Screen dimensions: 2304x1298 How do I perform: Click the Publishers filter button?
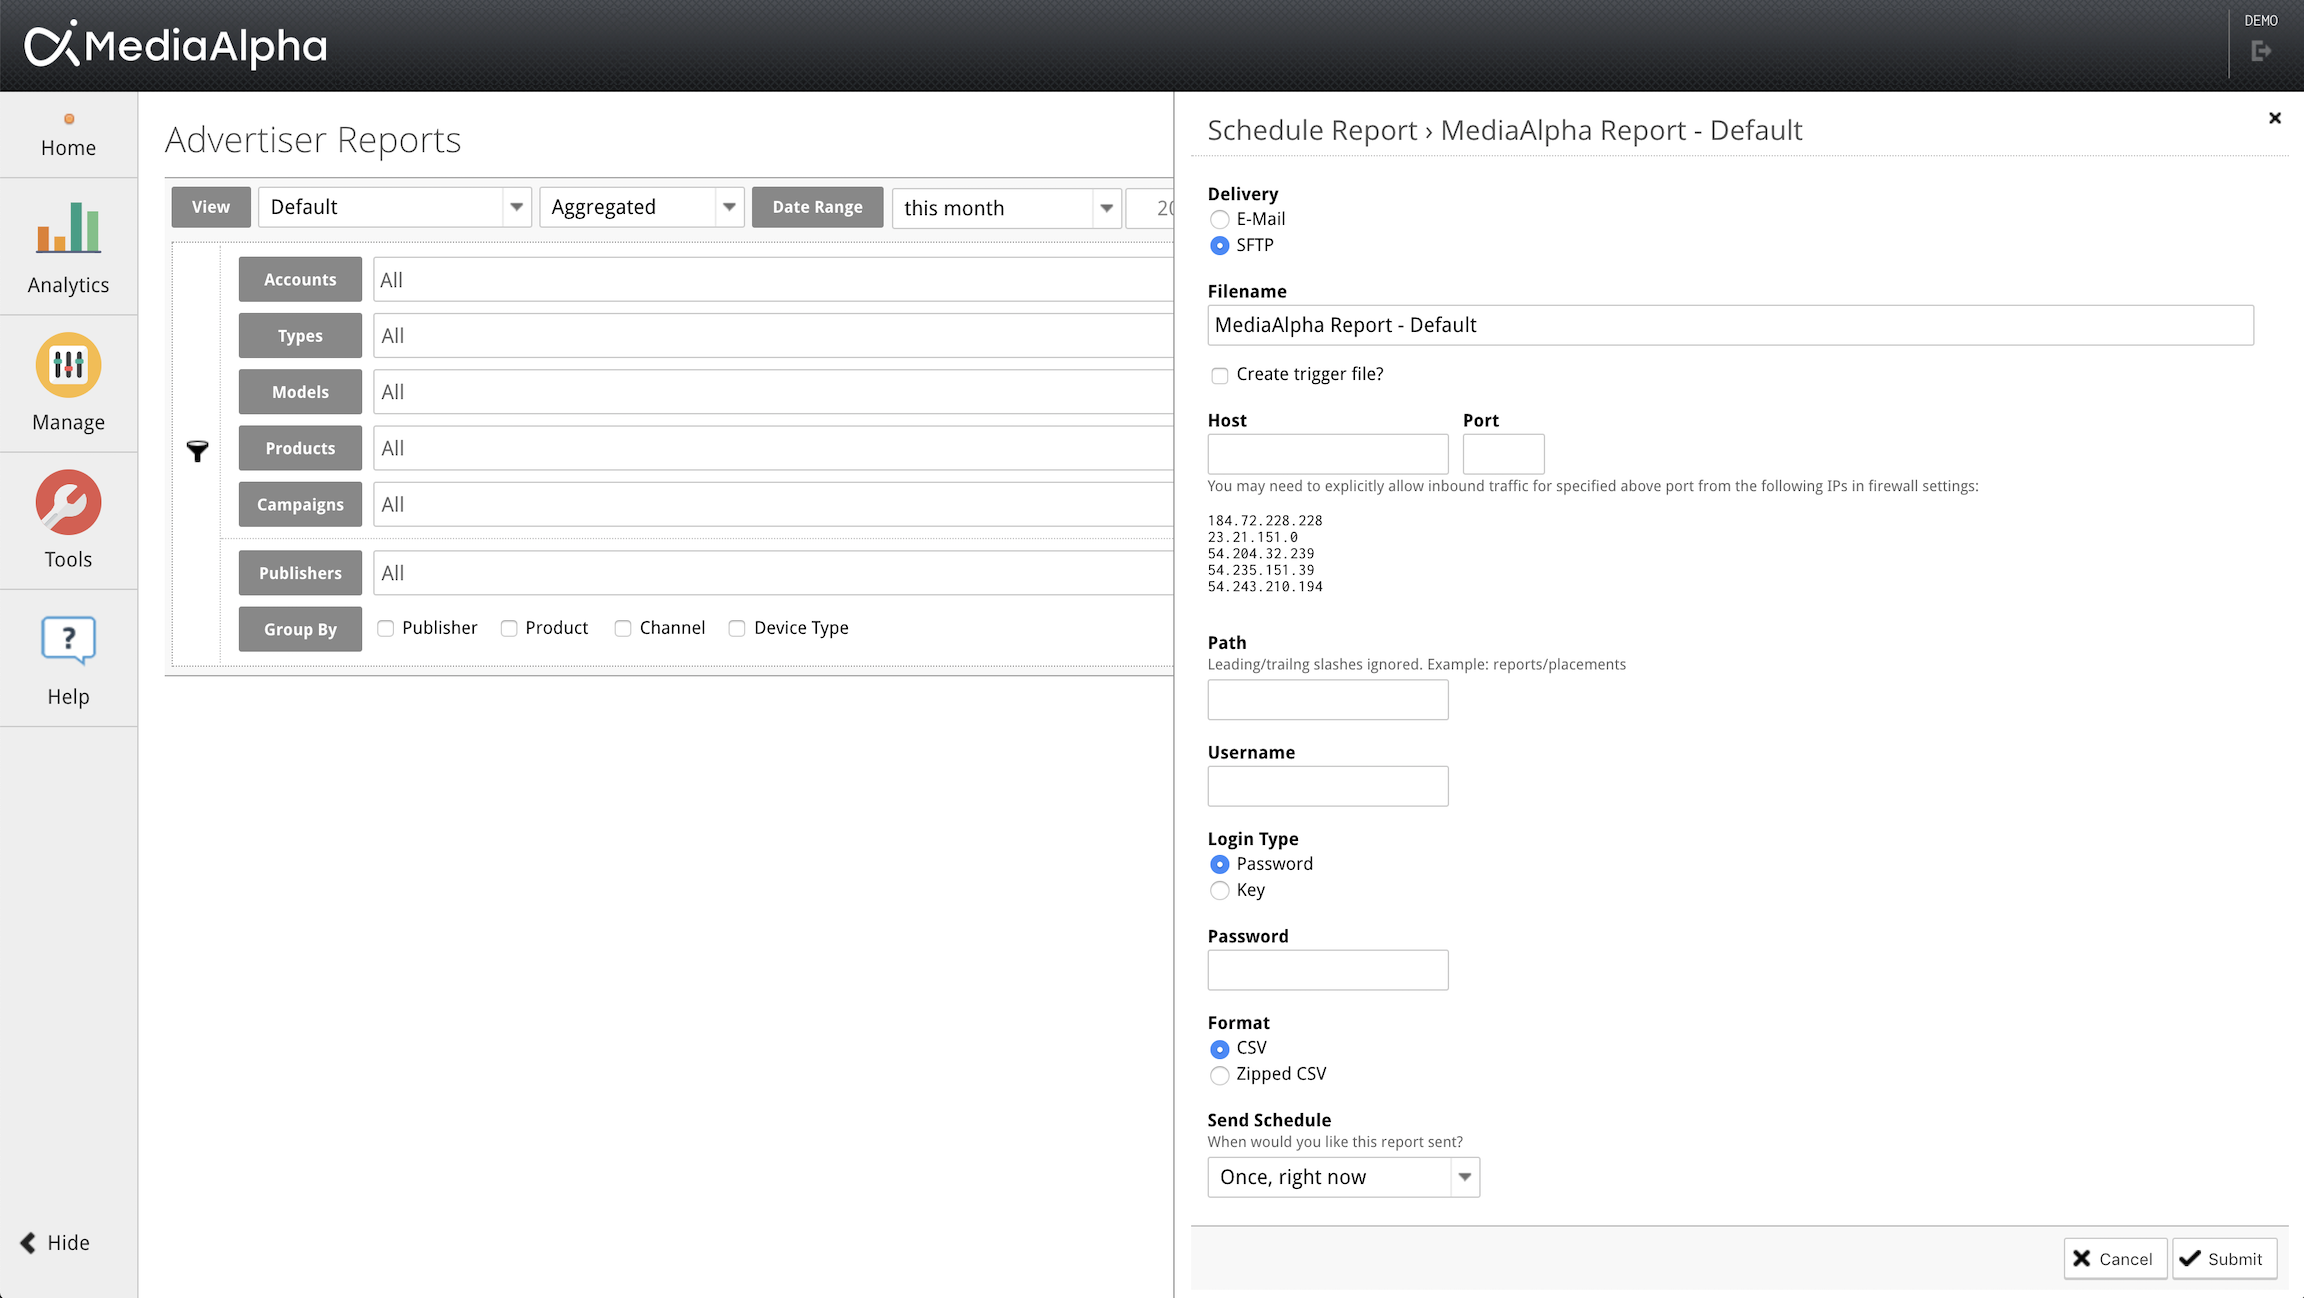300,573
